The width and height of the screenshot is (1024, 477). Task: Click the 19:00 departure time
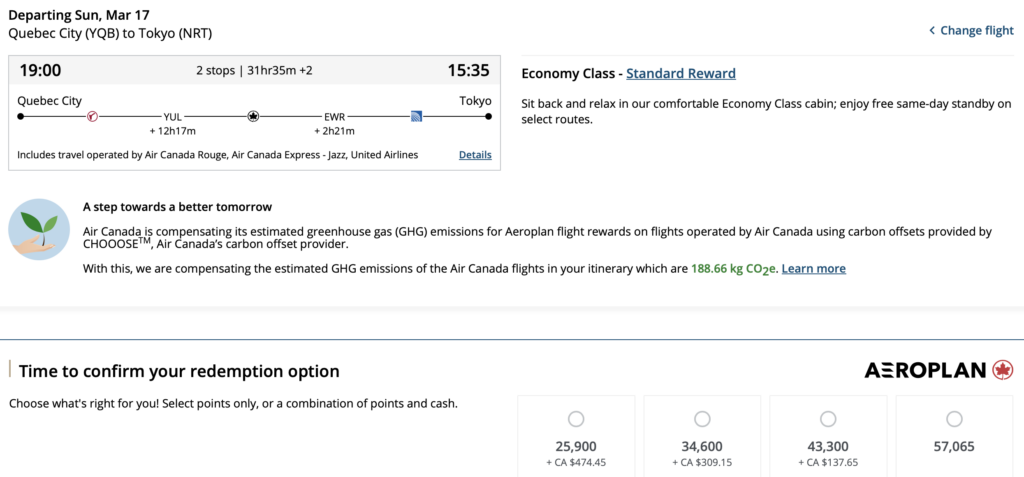40,70
